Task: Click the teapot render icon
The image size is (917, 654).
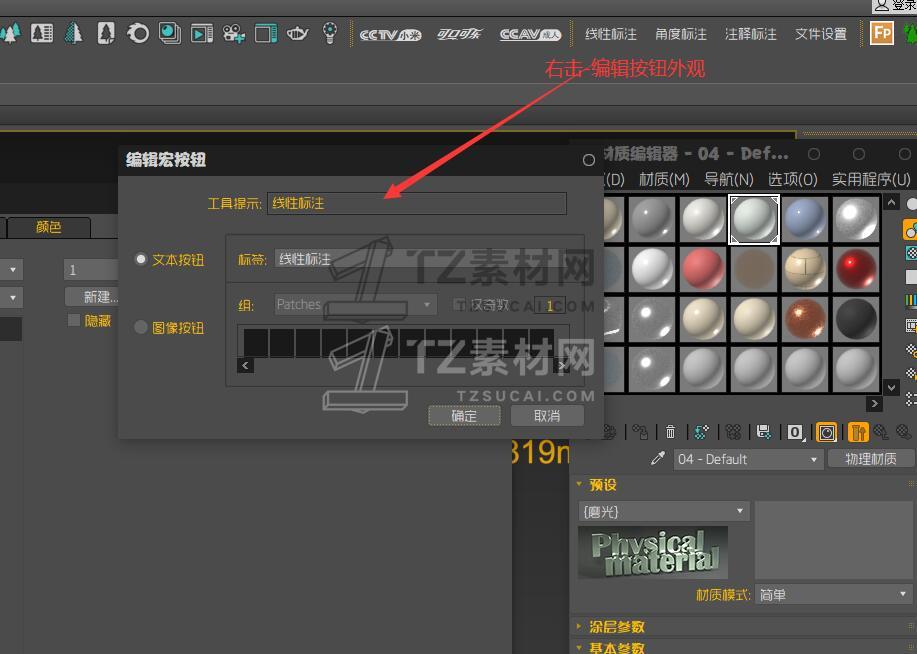Action: 297,33
